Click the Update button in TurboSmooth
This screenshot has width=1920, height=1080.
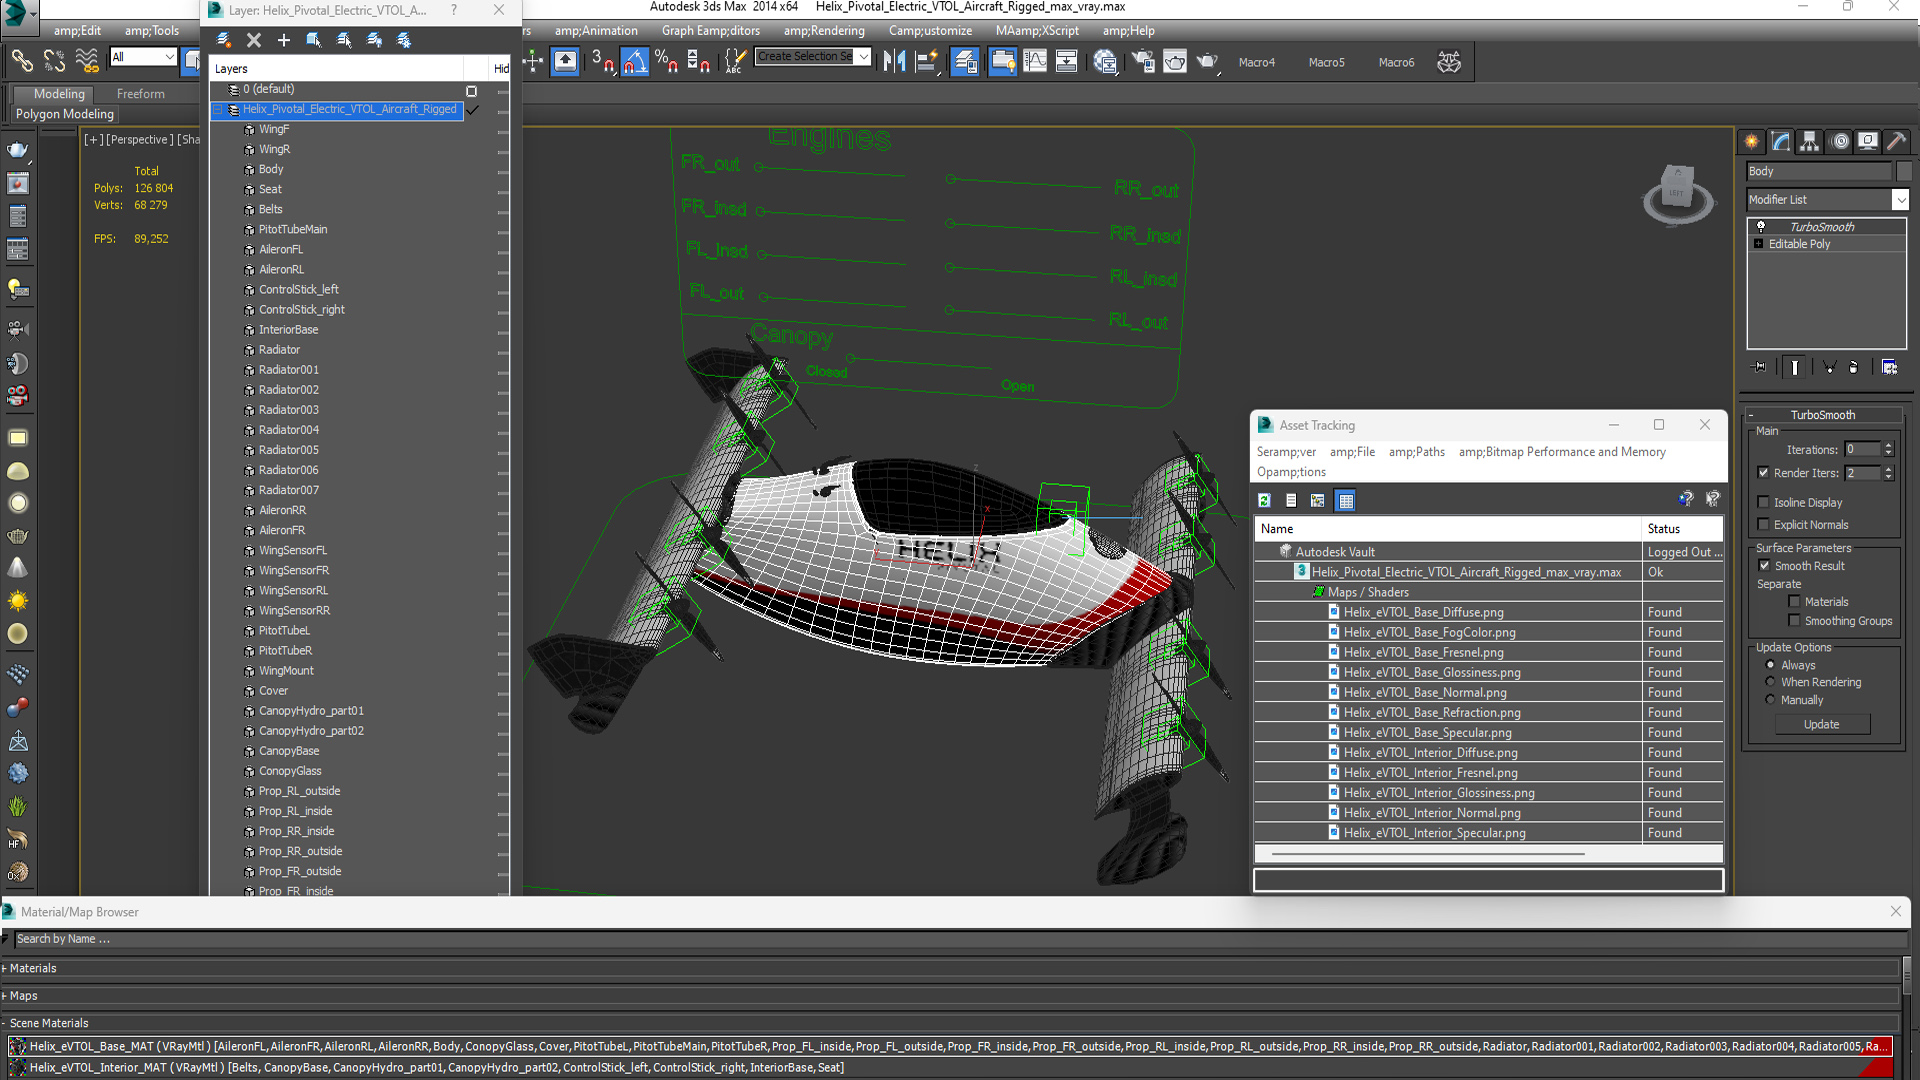click(1822, 724)
